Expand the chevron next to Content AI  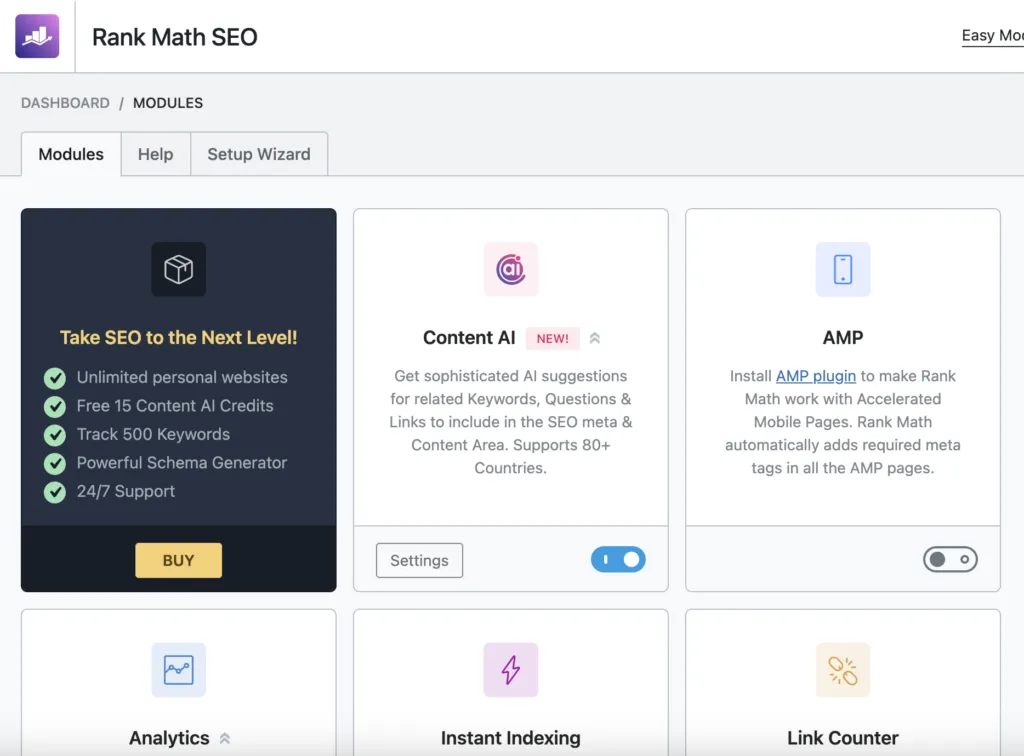point(595,338)
